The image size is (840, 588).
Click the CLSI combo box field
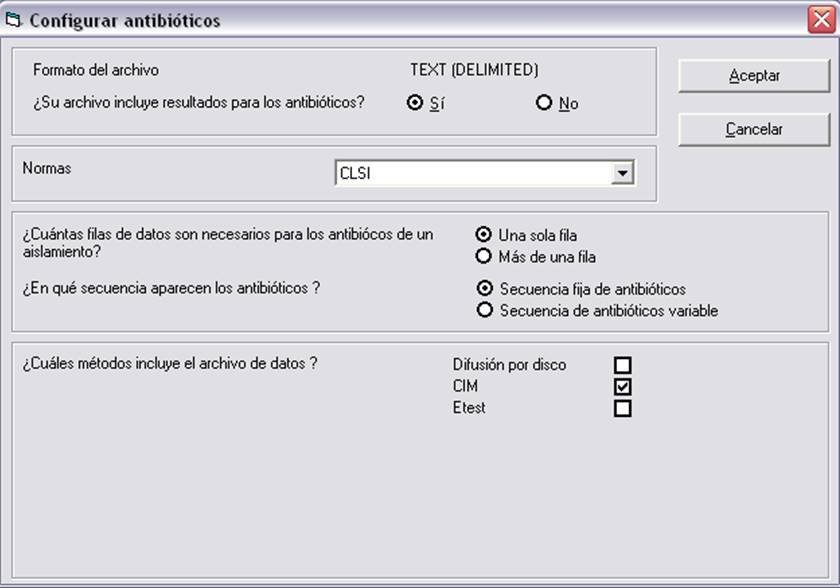(x=485, y=173)
